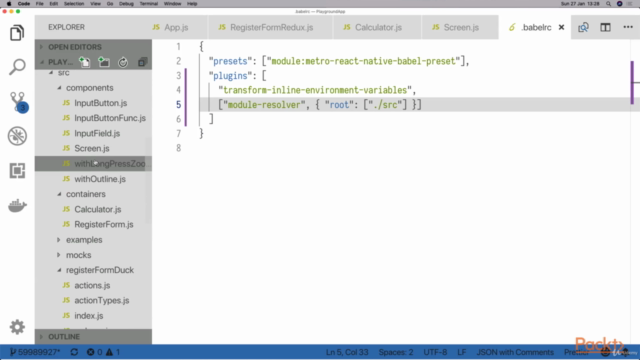Open withLongPressZoom file in explorer
The image size is (640, 360).
[93, 164]
